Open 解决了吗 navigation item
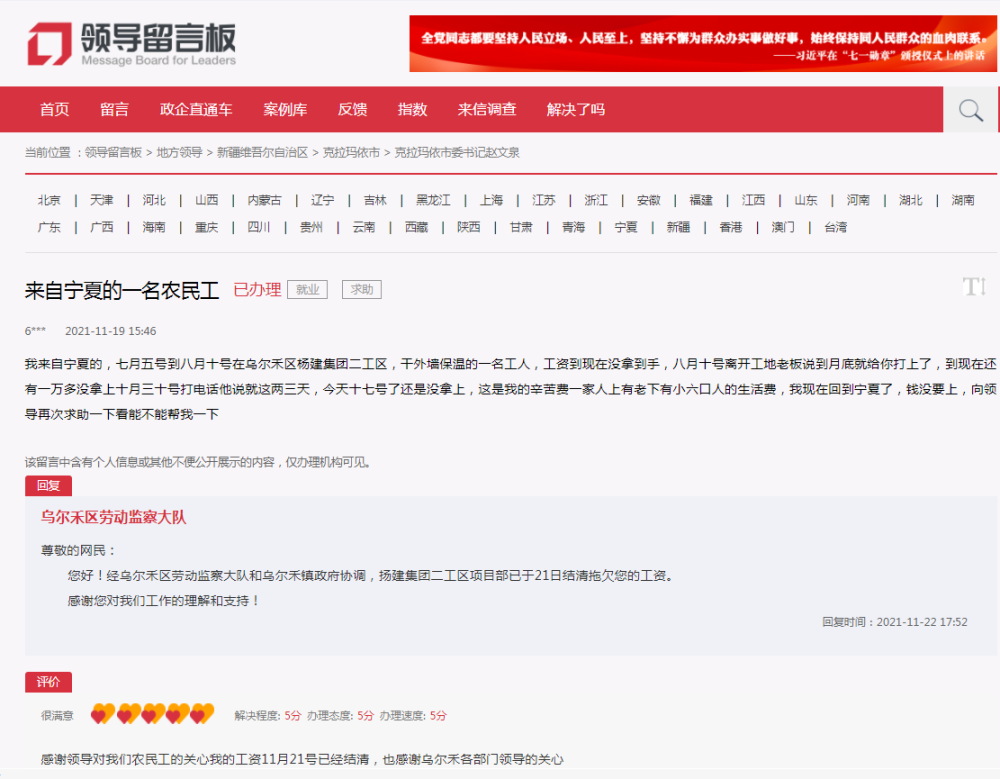 click(575, 110)
